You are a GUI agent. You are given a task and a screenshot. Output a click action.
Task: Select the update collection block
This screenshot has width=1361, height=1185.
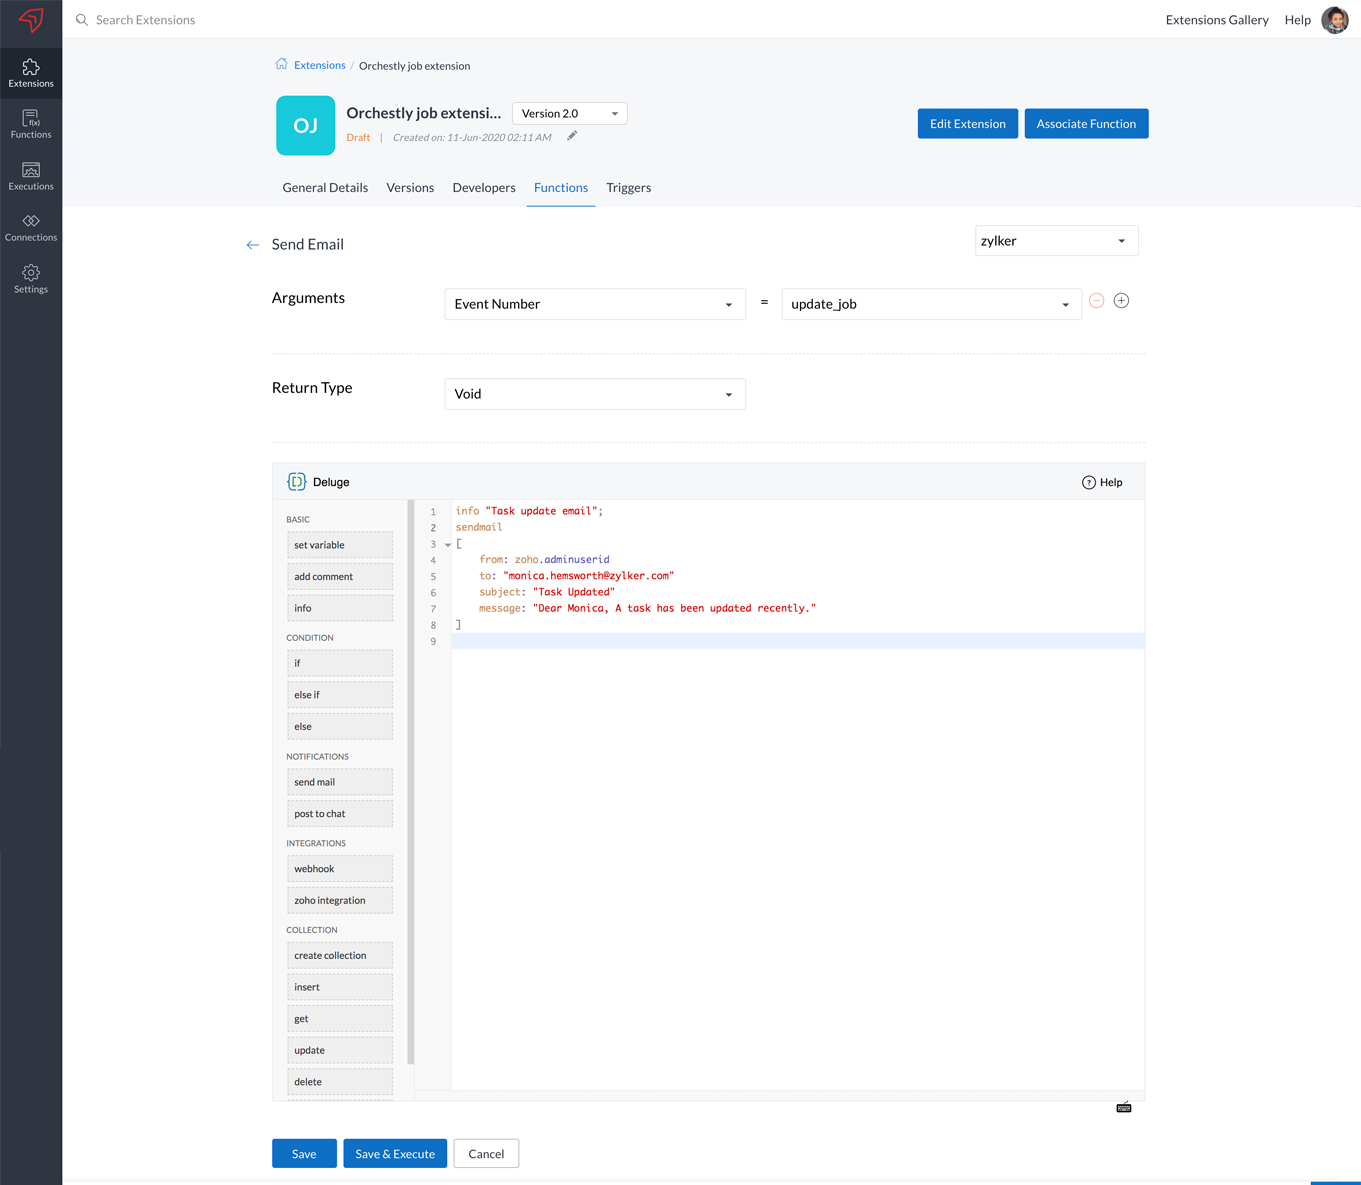(x=340, y=1050)
